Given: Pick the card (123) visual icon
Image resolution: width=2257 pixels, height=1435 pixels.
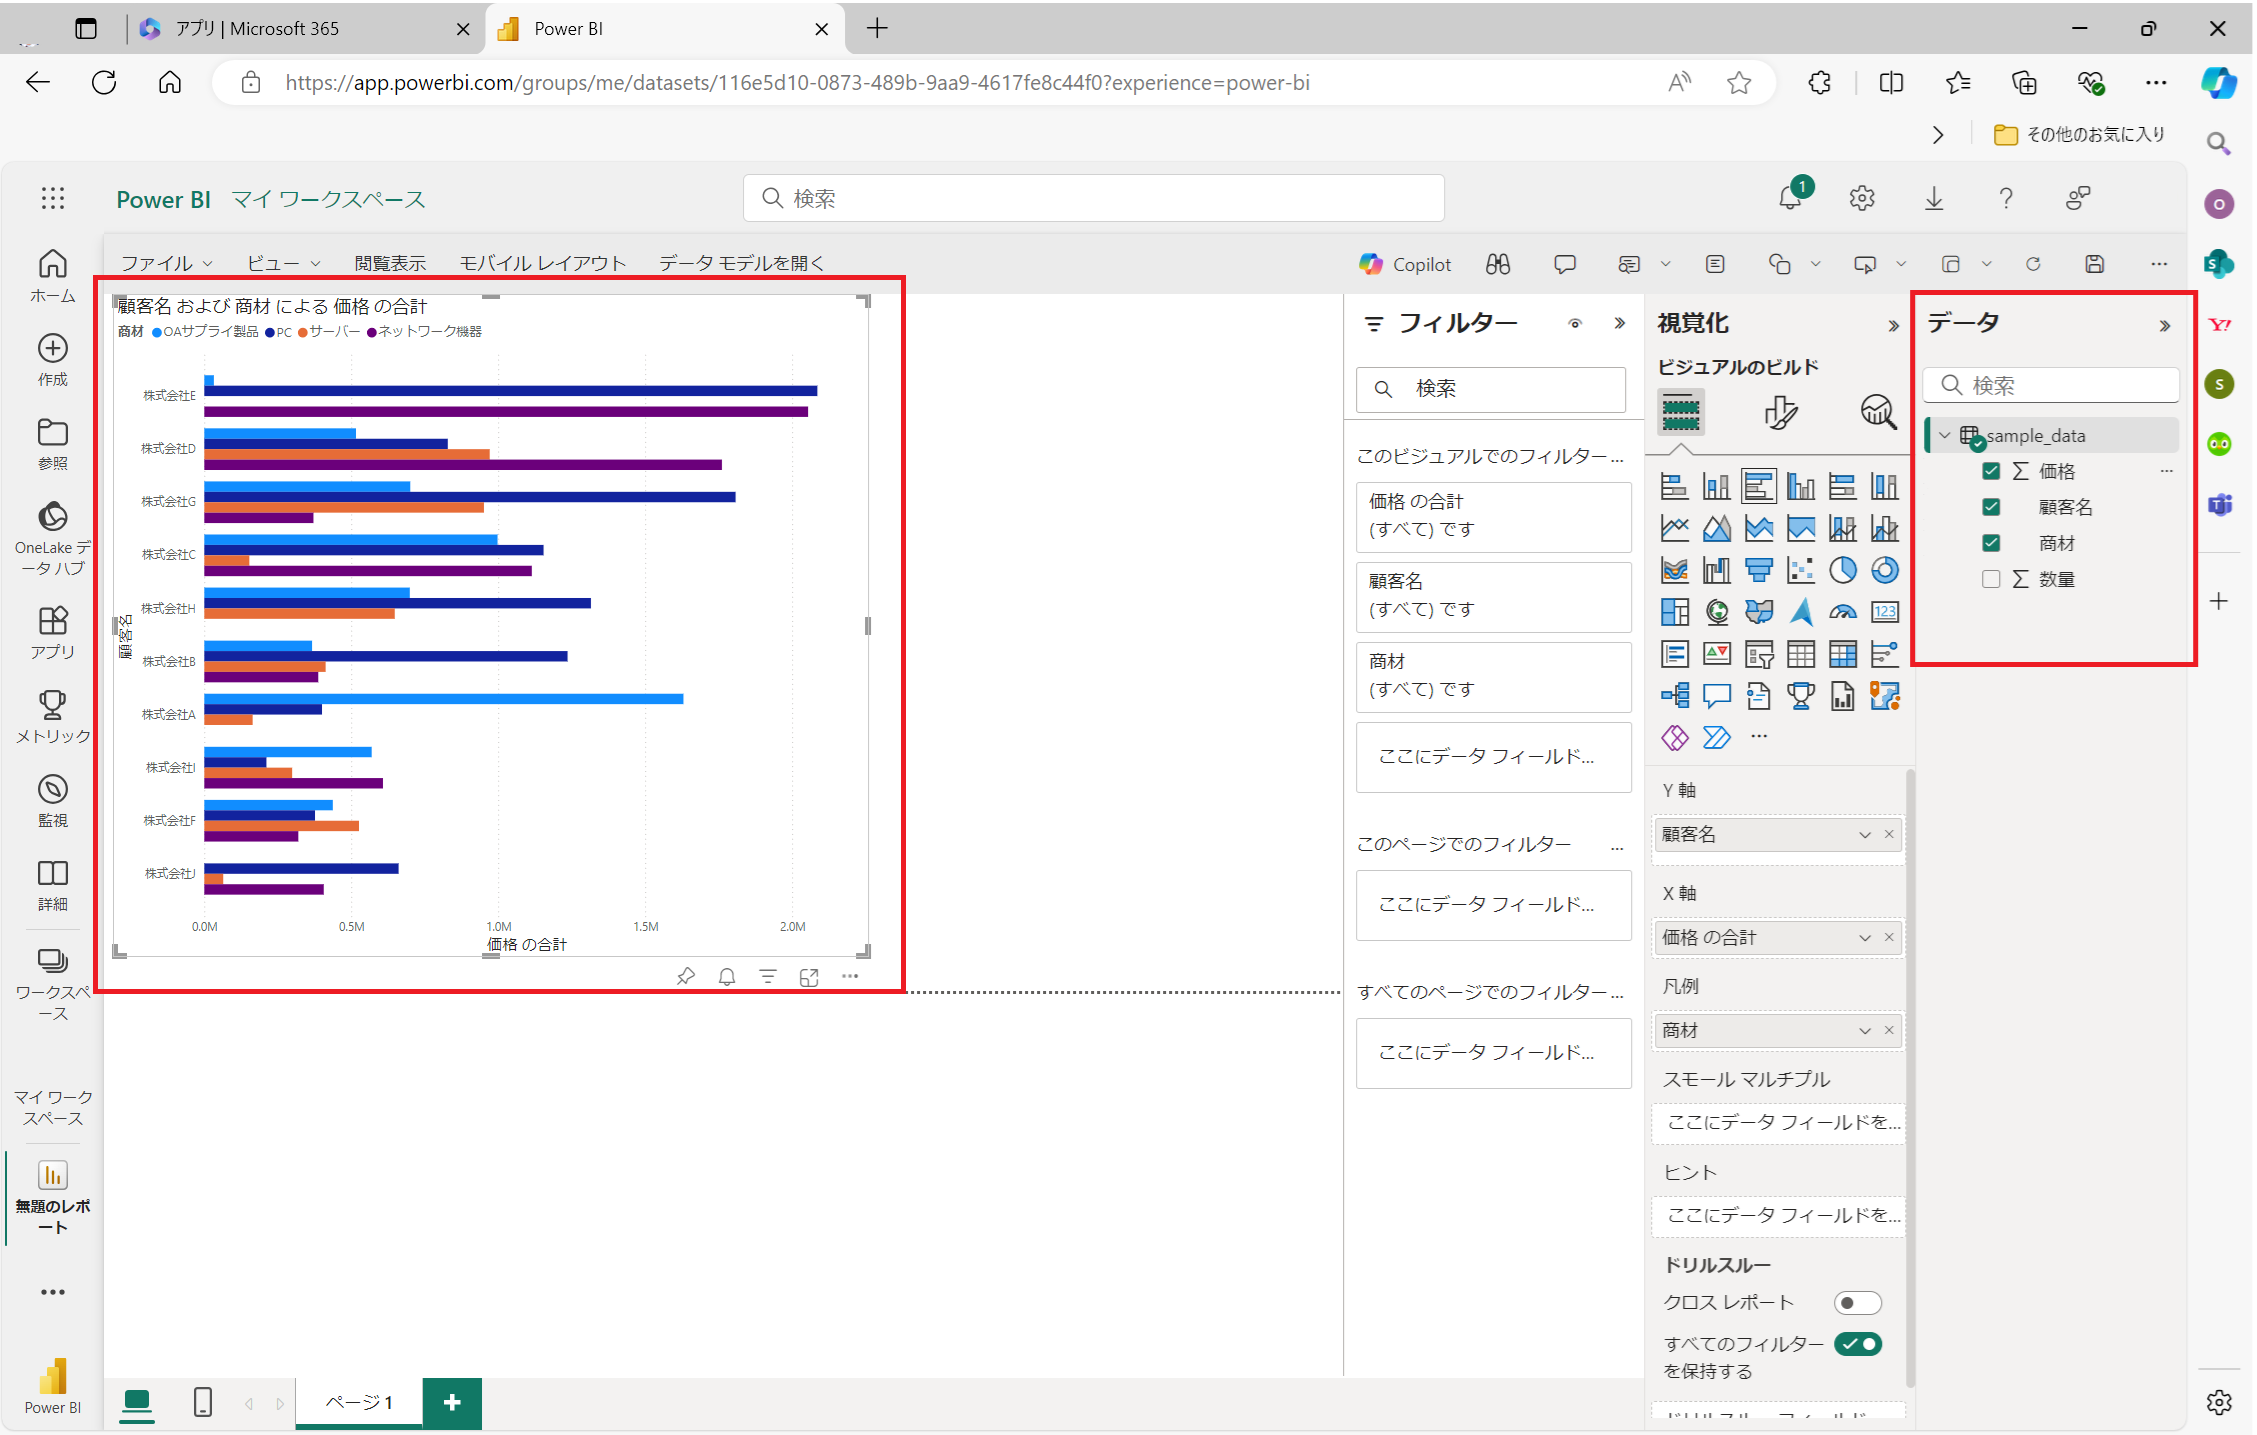Looking at the screenshot, I should tap(1884, 612).
